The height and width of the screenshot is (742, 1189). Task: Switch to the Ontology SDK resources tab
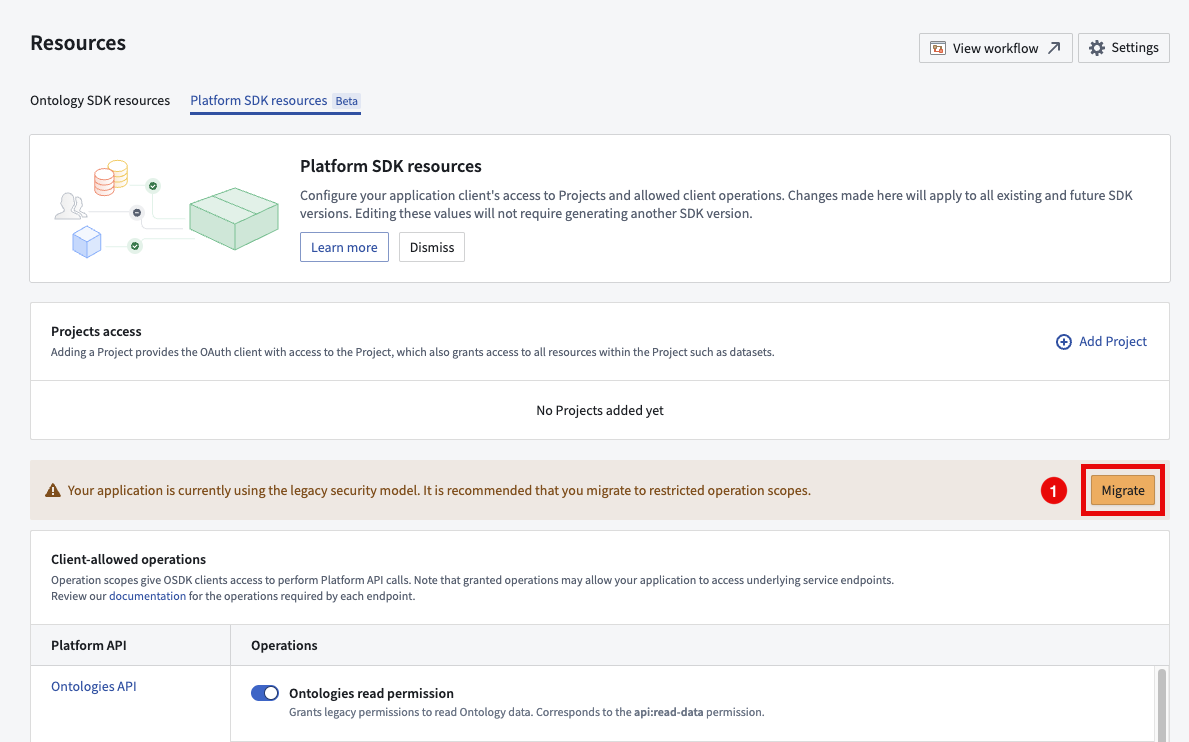100,100
